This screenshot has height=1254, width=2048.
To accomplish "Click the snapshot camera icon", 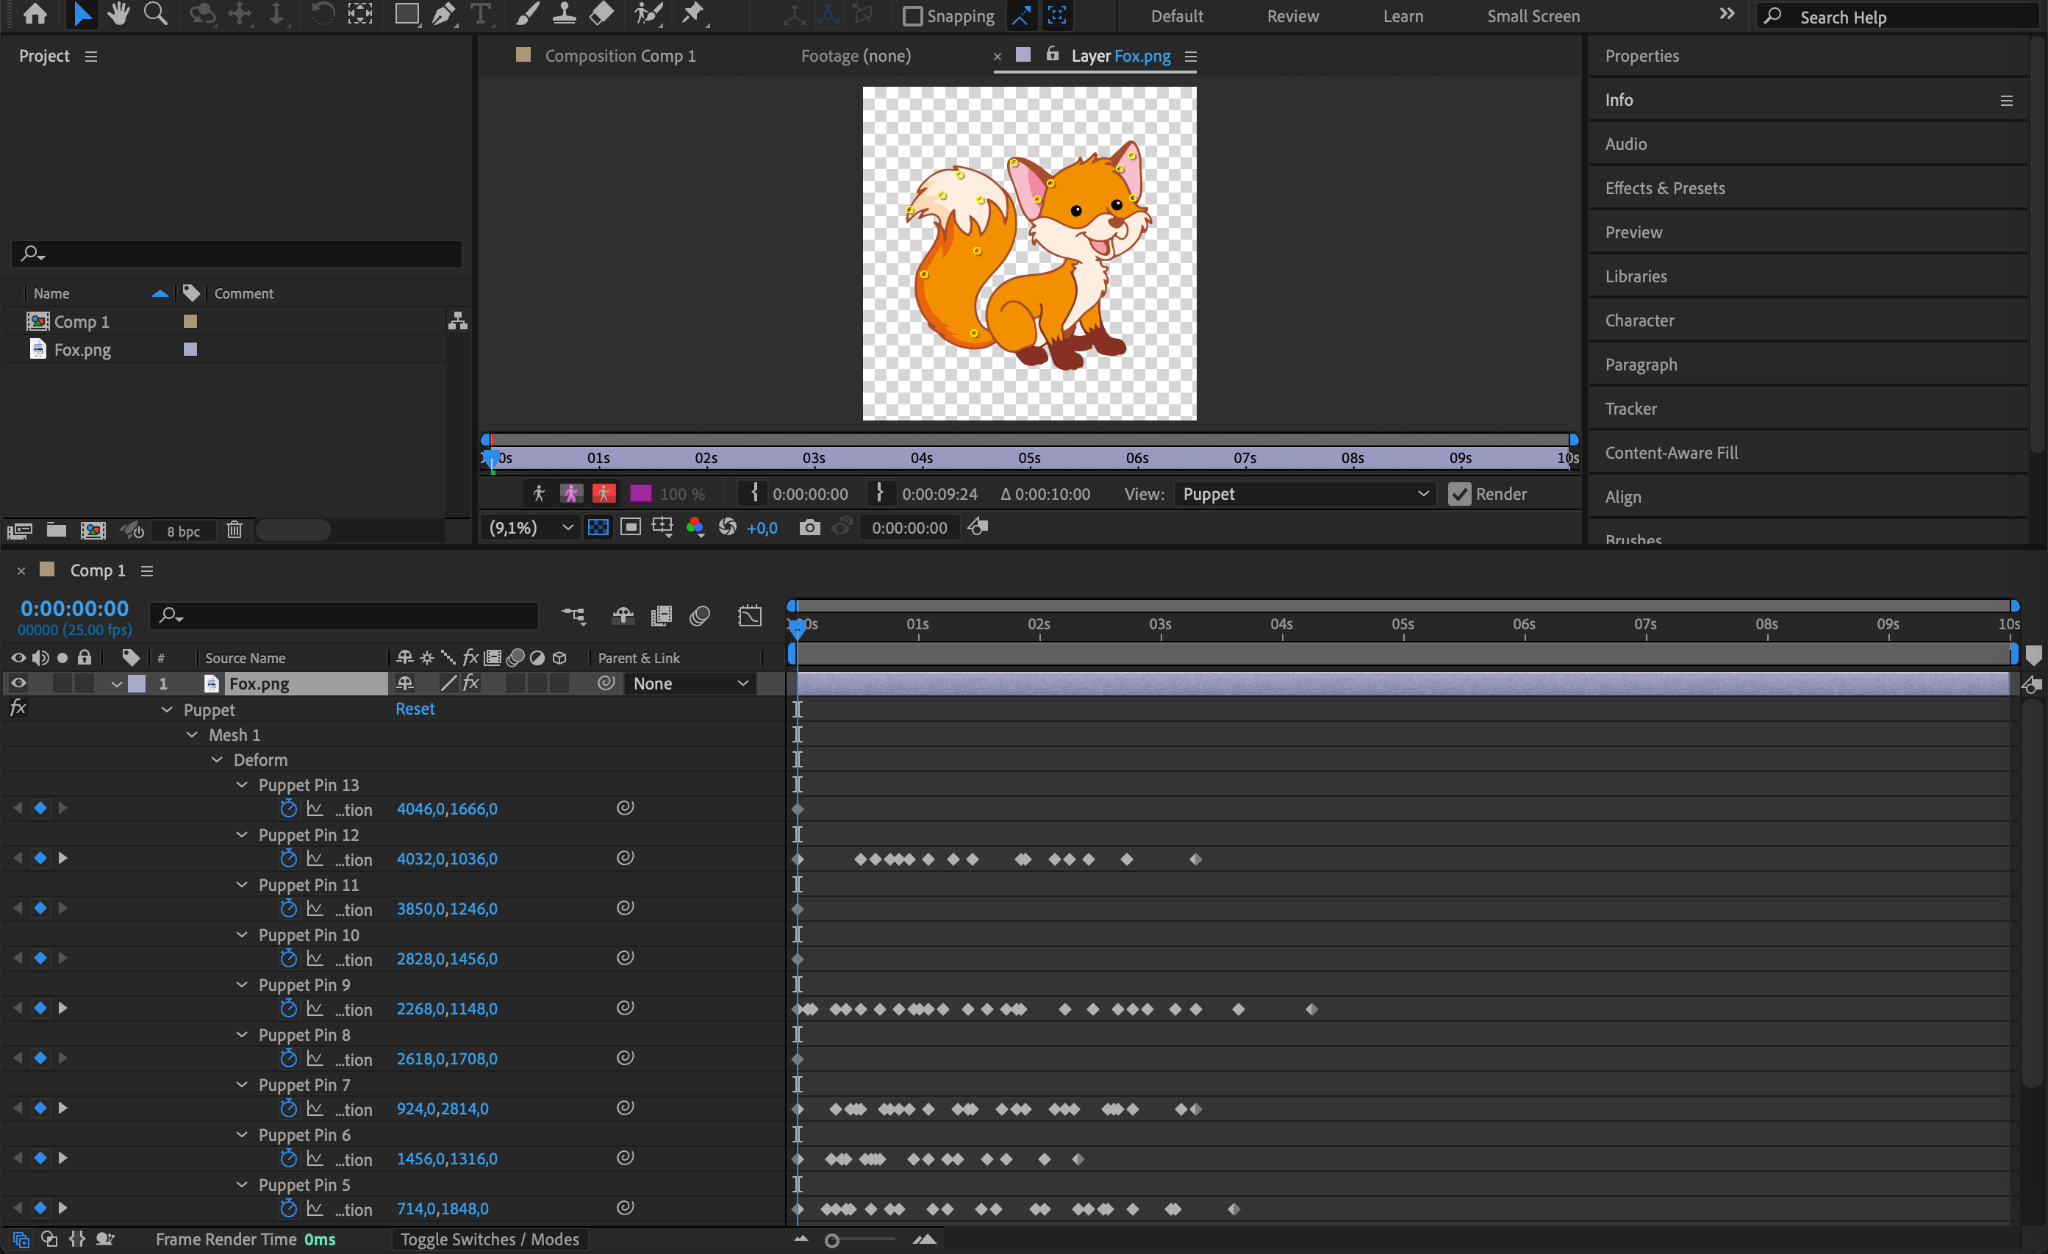I will 809,527.
